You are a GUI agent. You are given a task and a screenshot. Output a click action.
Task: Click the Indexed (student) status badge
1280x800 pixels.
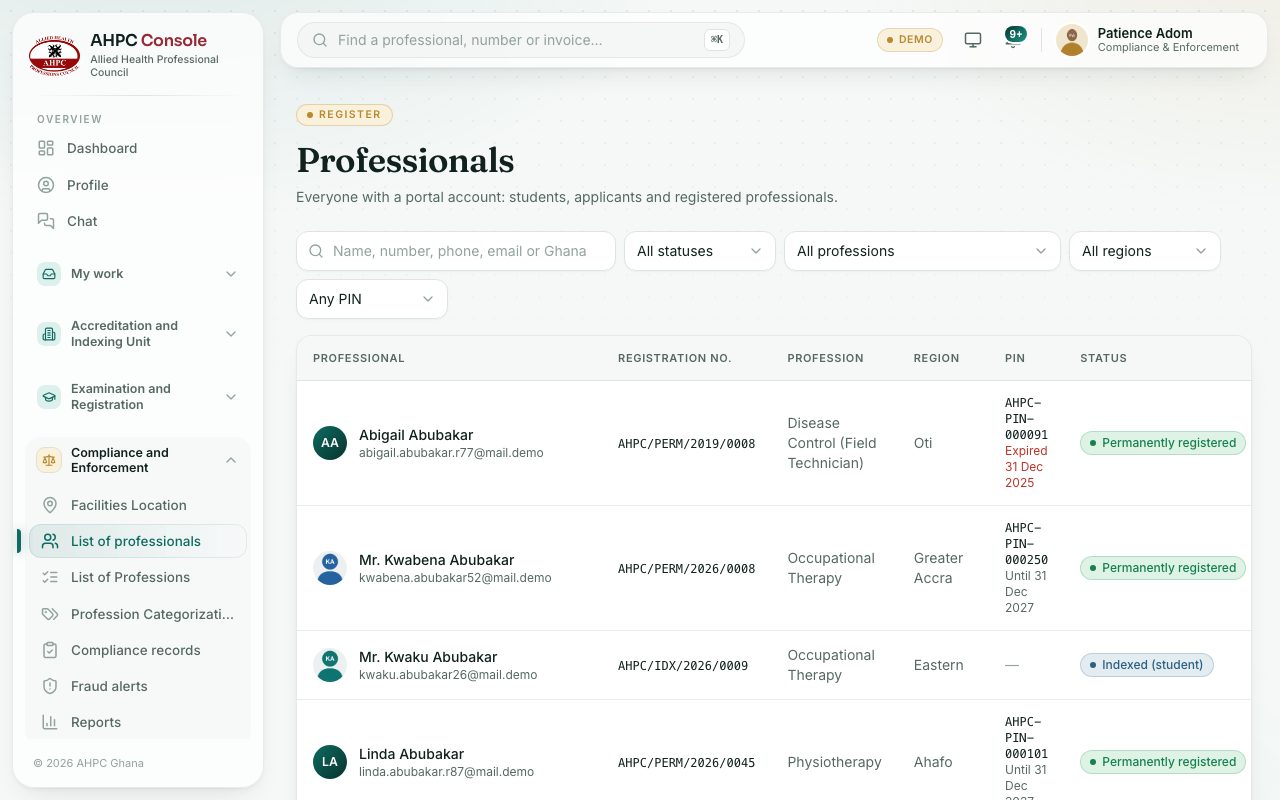1147,665
